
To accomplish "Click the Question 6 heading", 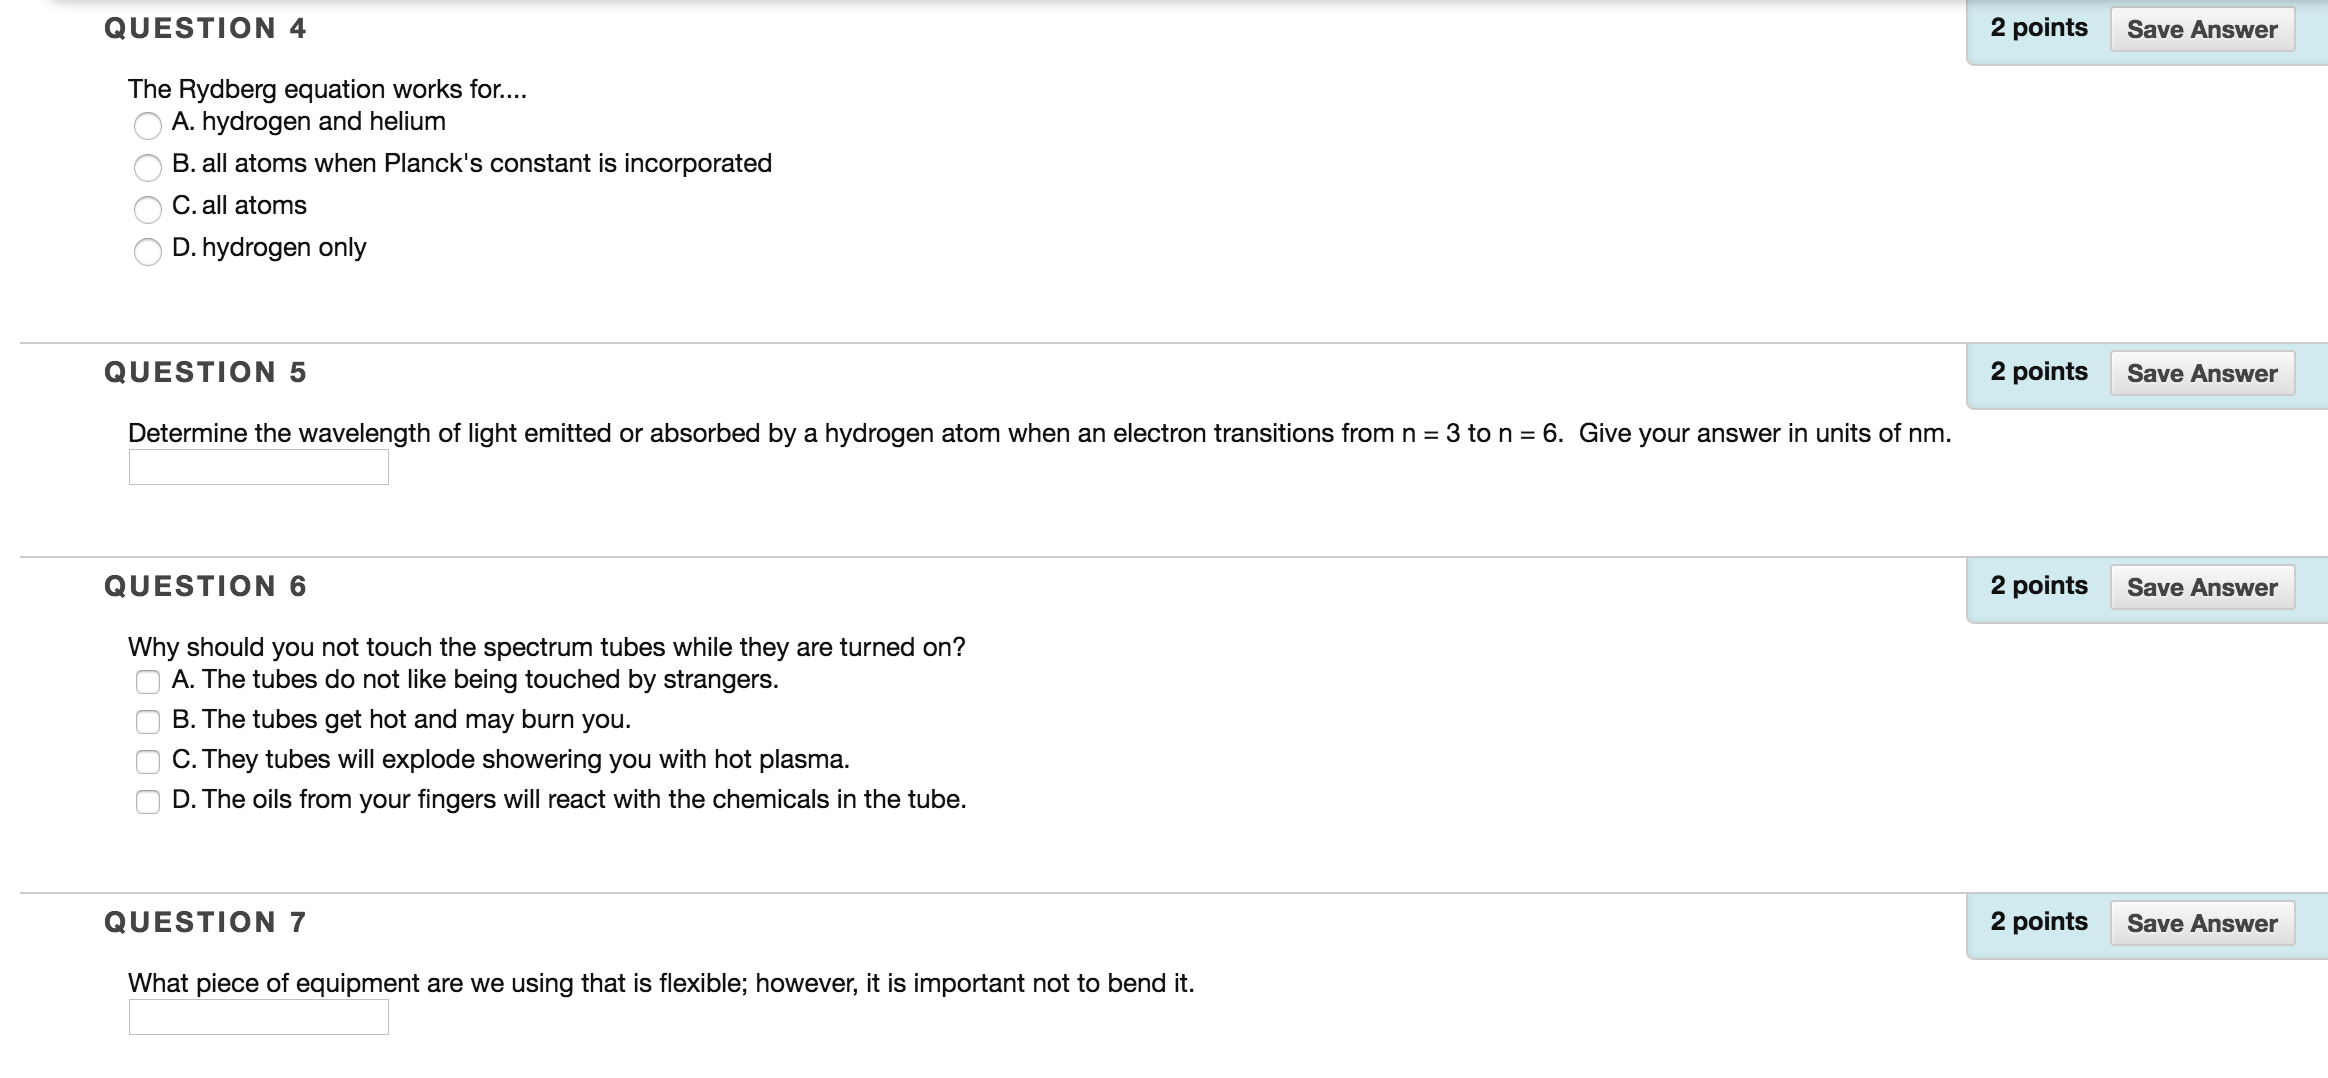I will tap(205, 586).
